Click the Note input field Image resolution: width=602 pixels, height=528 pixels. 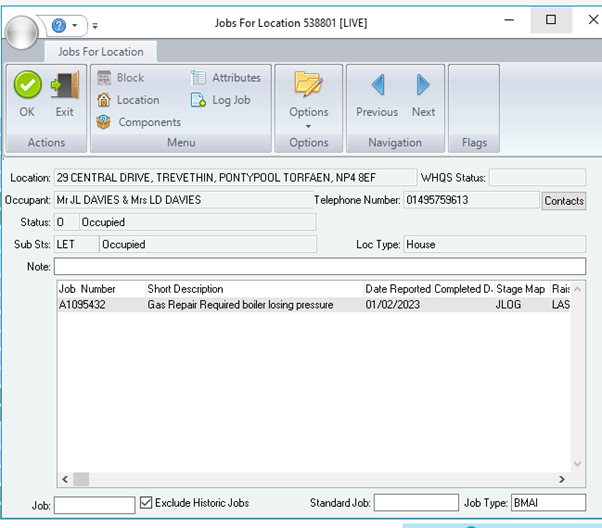[320, 266]
